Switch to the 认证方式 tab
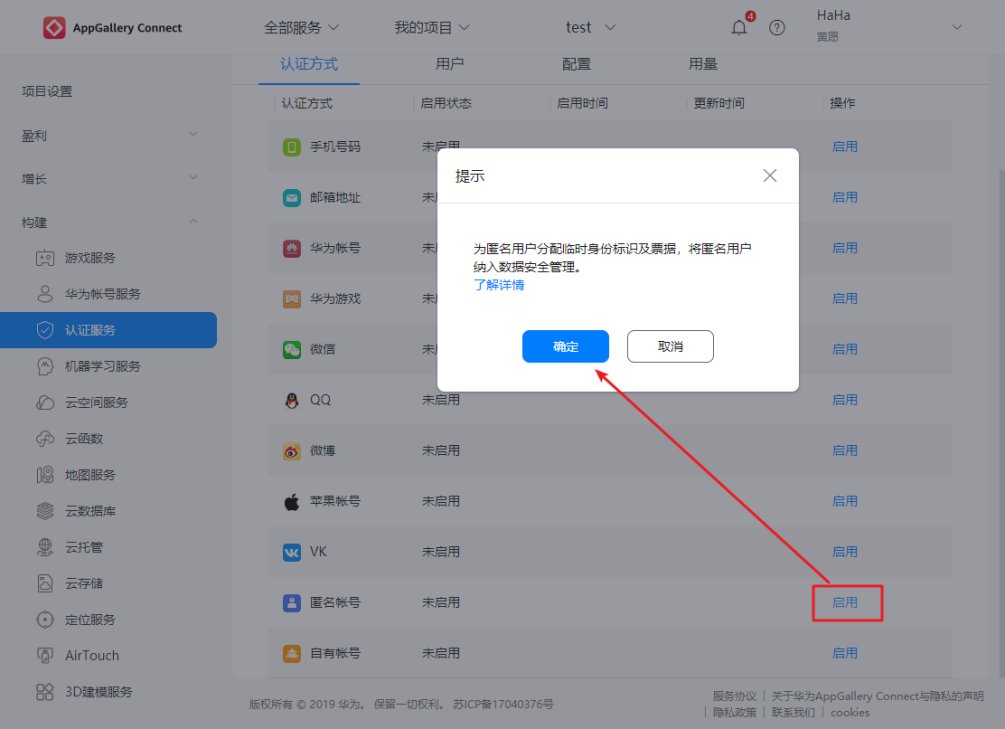Image resolution: width=1005 pixels, height=729 pixels. click(309, 64)
